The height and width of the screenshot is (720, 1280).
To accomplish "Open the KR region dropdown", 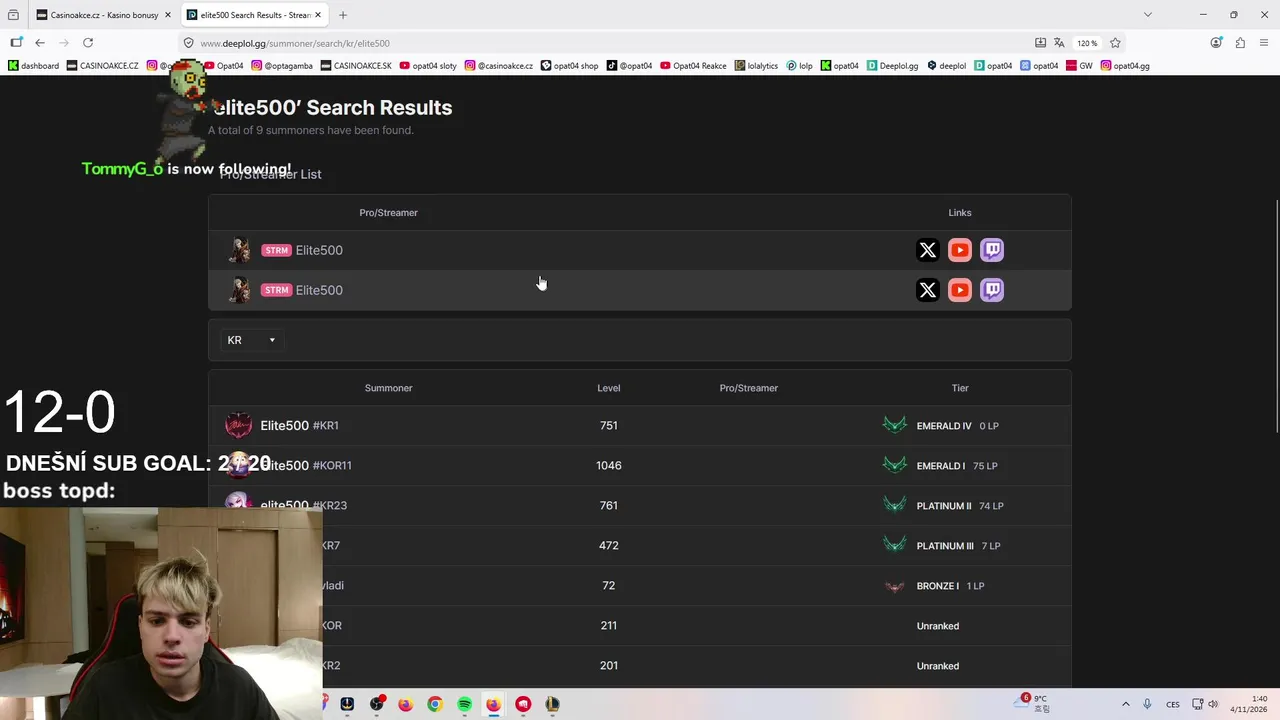I will click(x=251, y=340).
